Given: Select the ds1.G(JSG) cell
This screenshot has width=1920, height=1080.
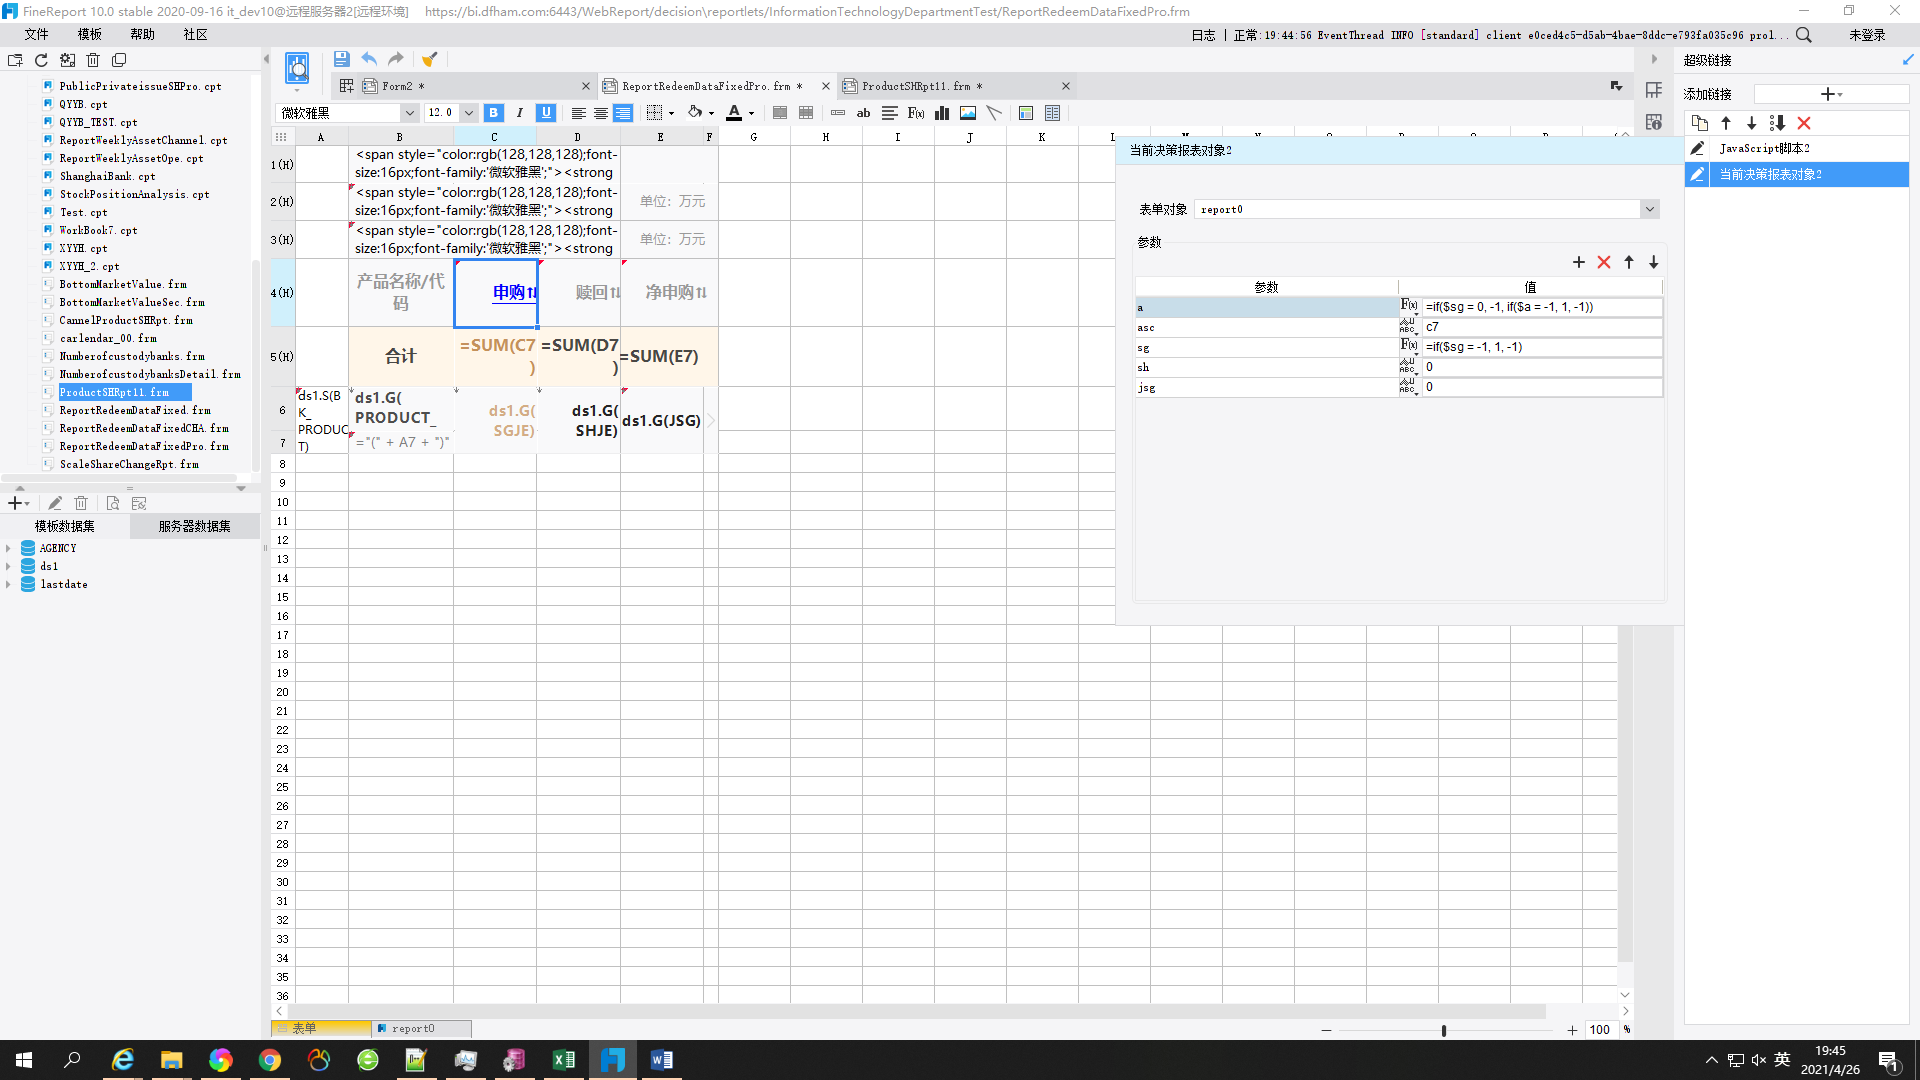Looking at the screenshot, I should point(661,420).
